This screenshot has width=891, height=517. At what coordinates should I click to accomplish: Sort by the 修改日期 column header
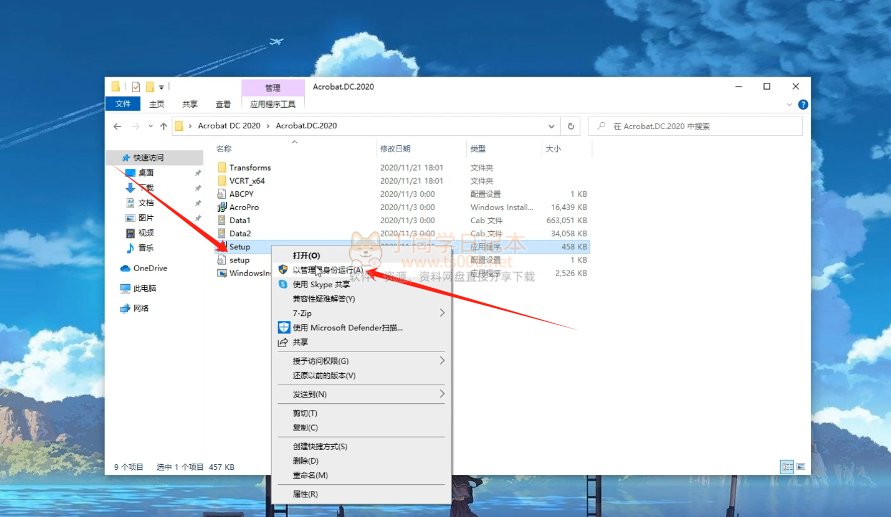(x=395, y=148)
